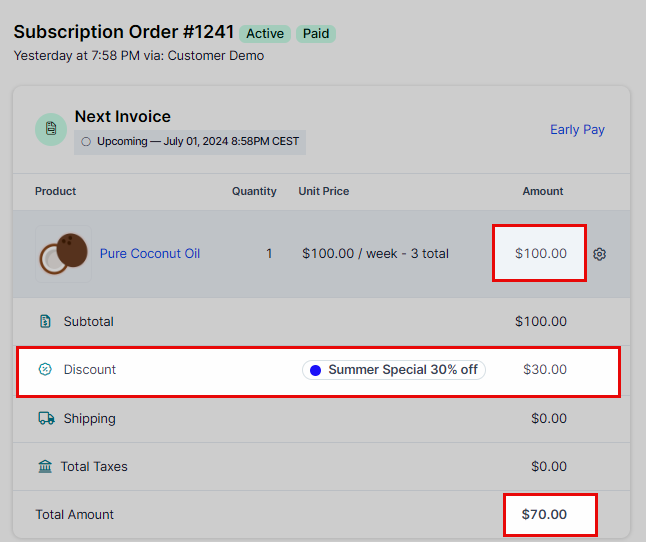This screenshot has width=646, height=542.
Task: Click the Early Pay link
Action: tap(577, 130)
